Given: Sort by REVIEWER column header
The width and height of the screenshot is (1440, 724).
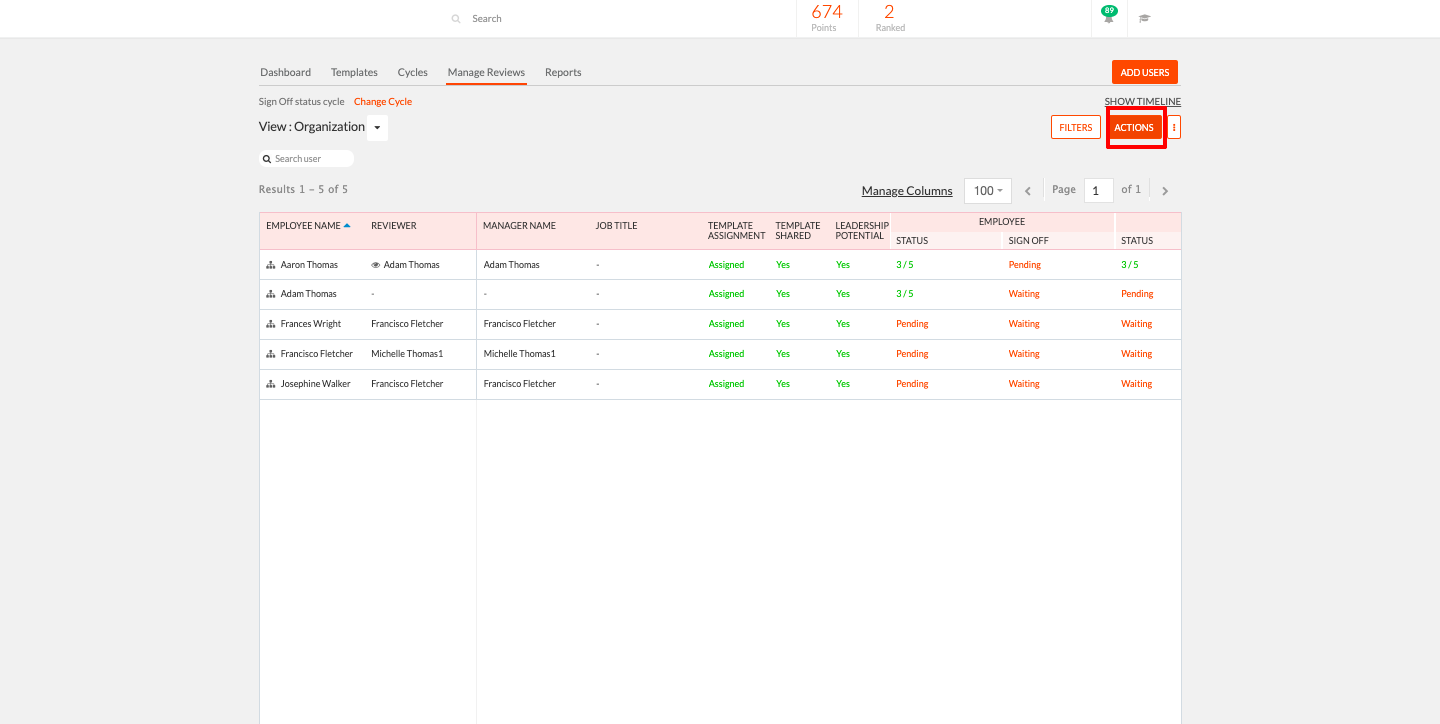Looking at the screenshot, I should (394, 226).
